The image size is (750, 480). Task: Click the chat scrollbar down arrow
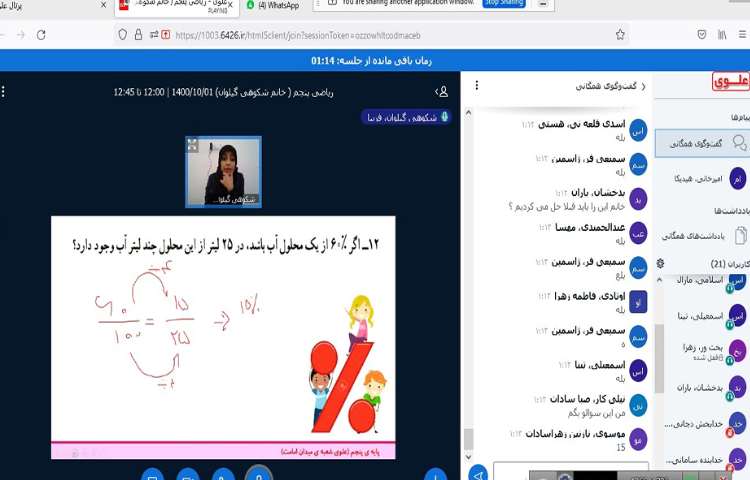[468, 457]
